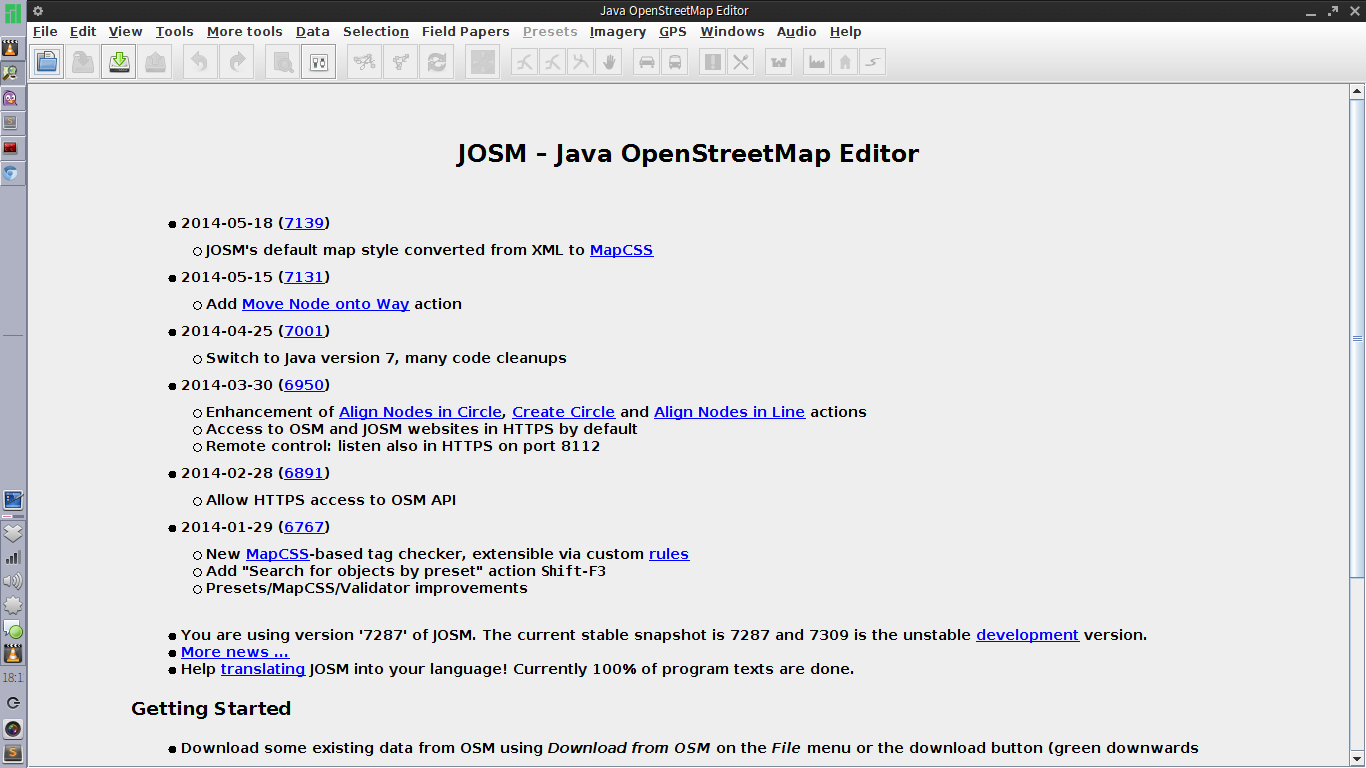Click the Dropbox tray icon
The image size is (1366, 768).
click(12, 533)
